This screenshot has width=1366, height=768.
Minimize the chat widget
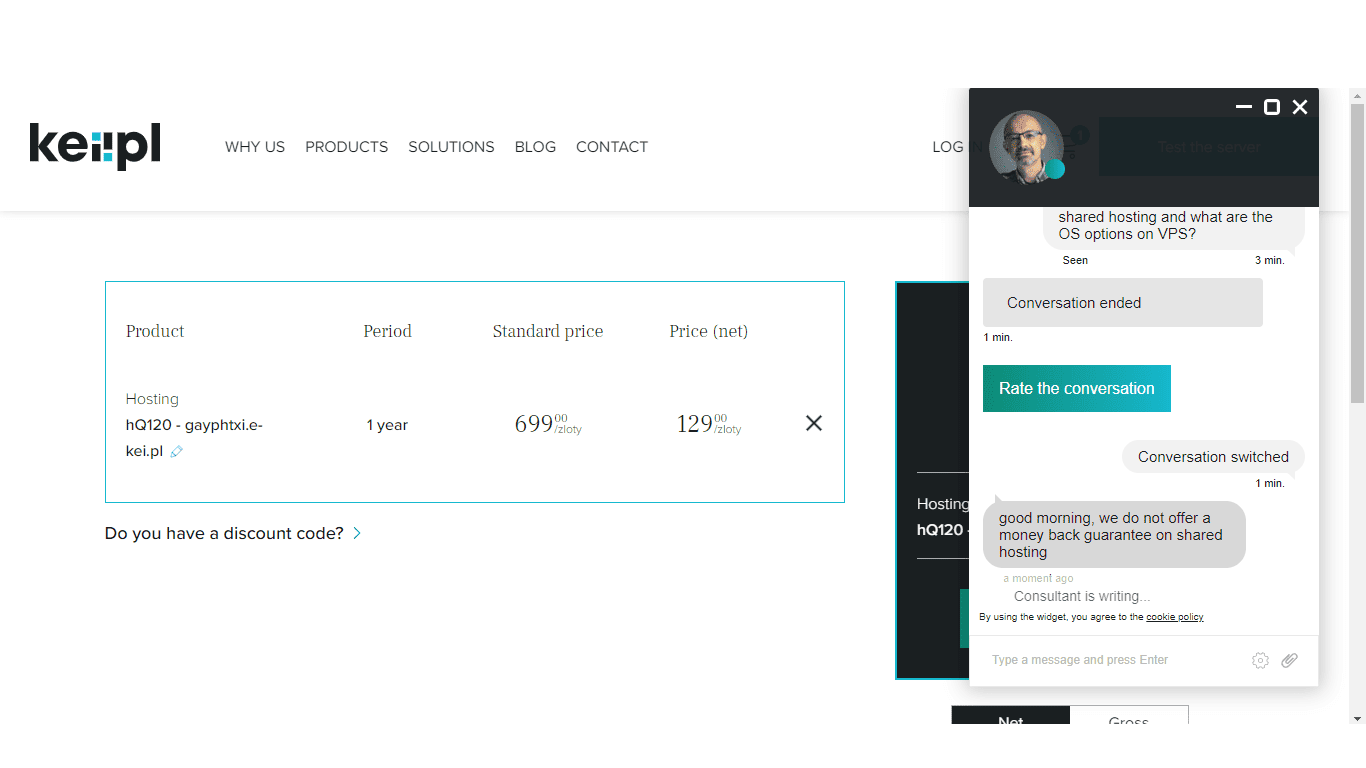pyautogui.click(x=1244, y=107)
